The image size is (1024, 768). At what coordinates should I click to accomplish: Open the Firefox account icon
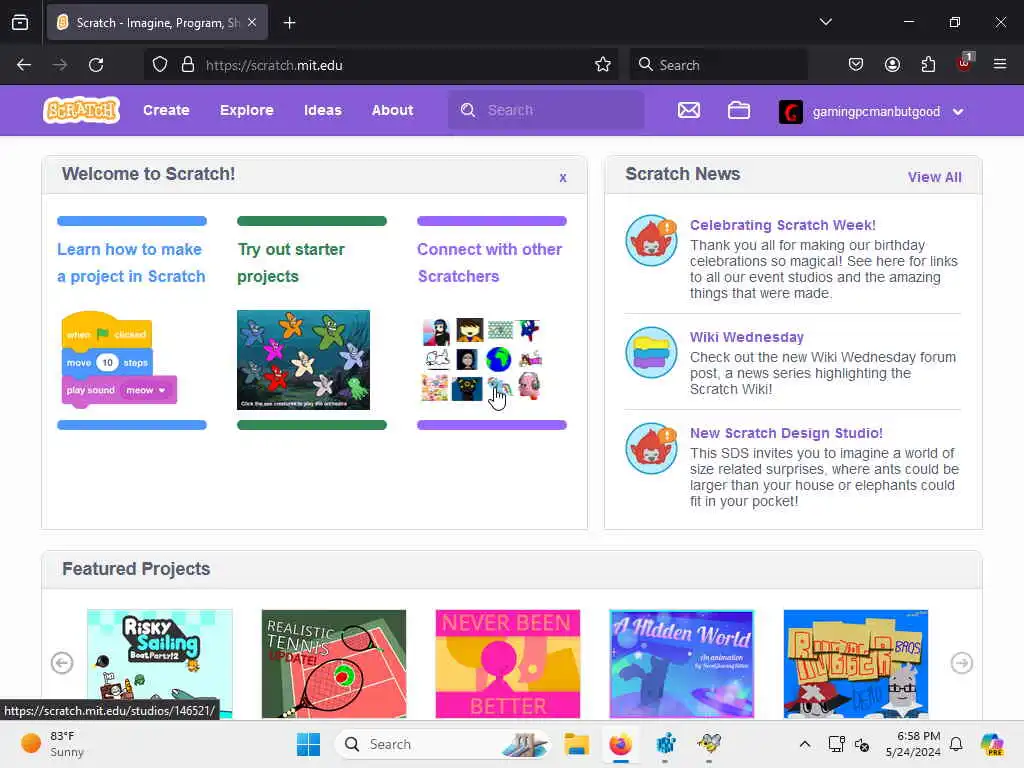[892, 64]
